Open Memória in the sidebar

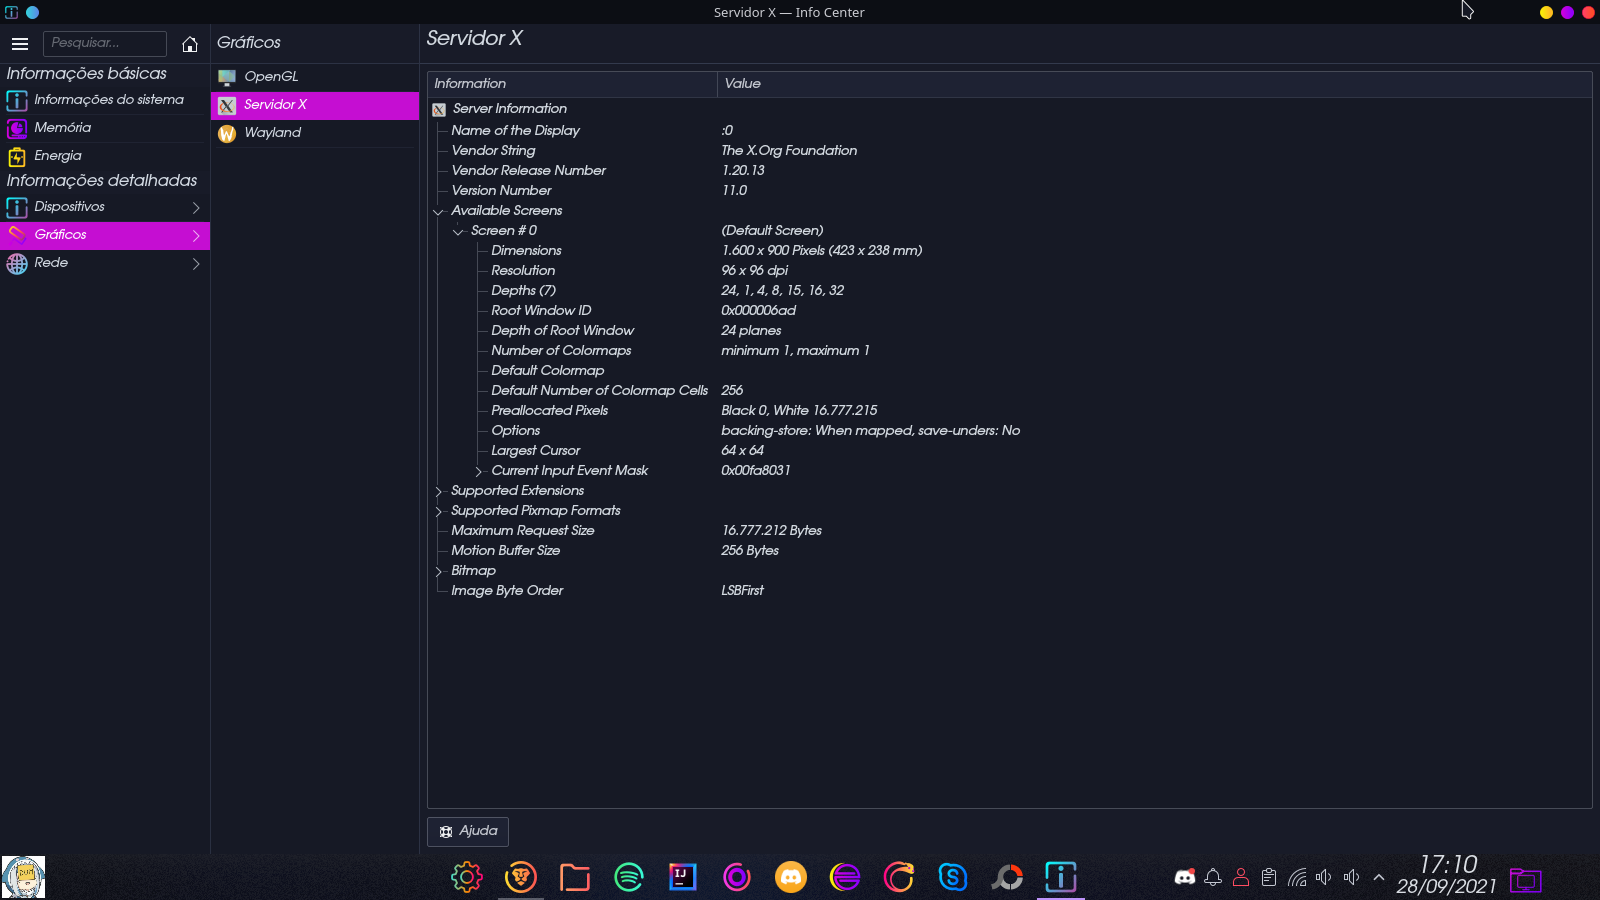pos(62,128)
